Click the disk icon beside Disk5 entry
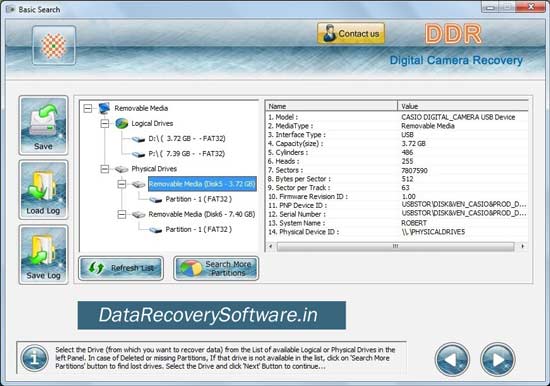550x386 pixels. (139, 184)
